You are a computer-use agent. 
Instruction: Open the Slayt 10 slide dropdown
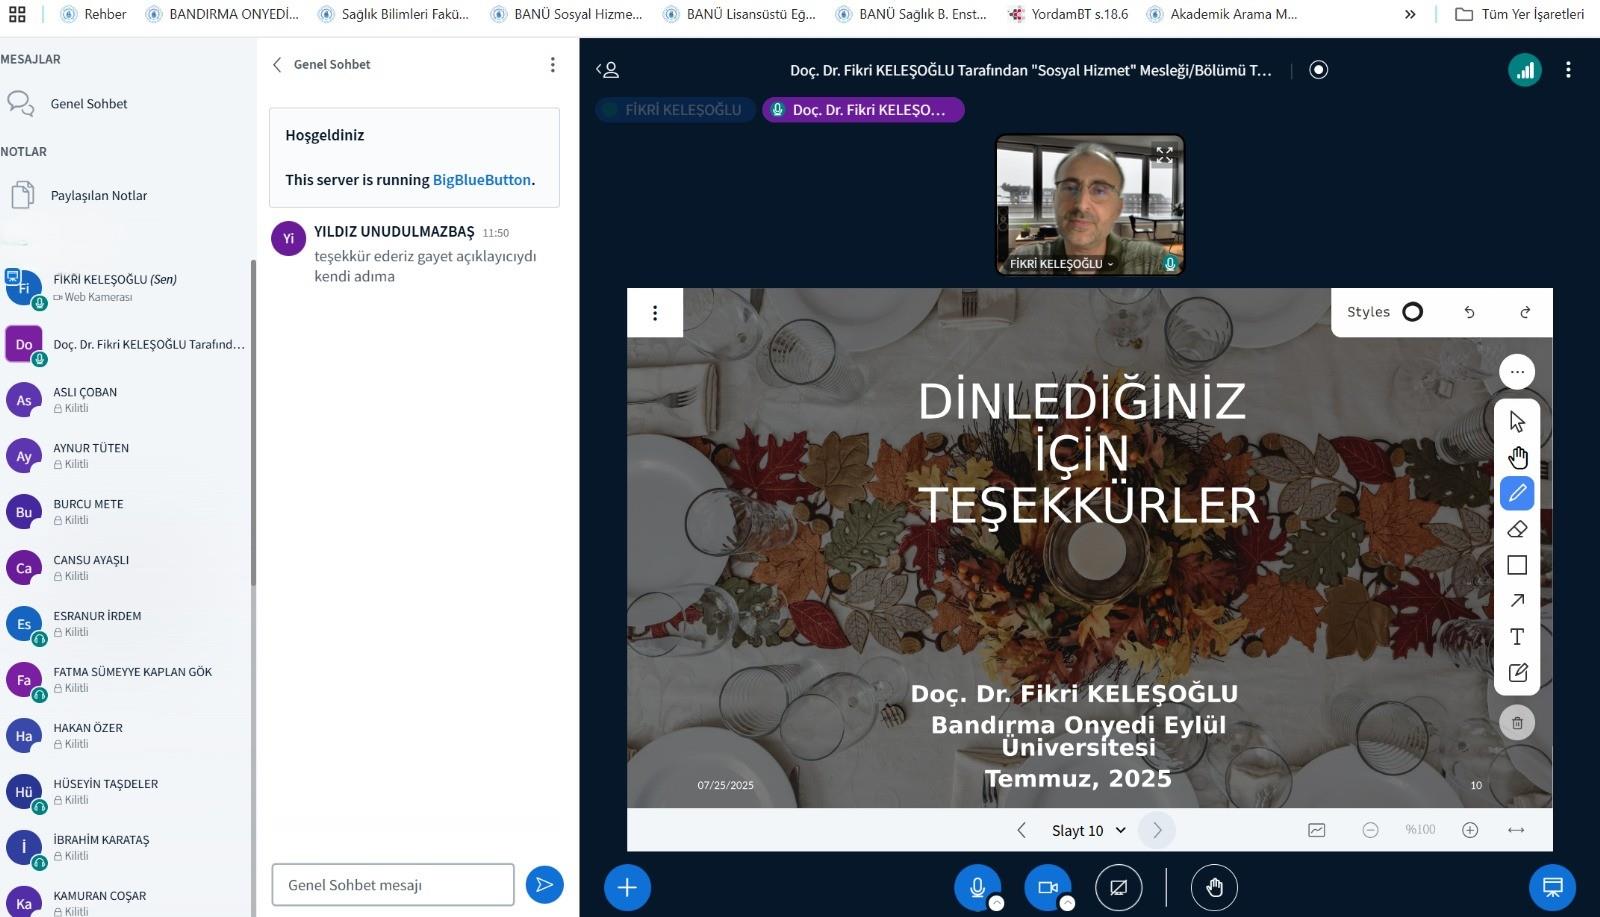[1089, 830]
